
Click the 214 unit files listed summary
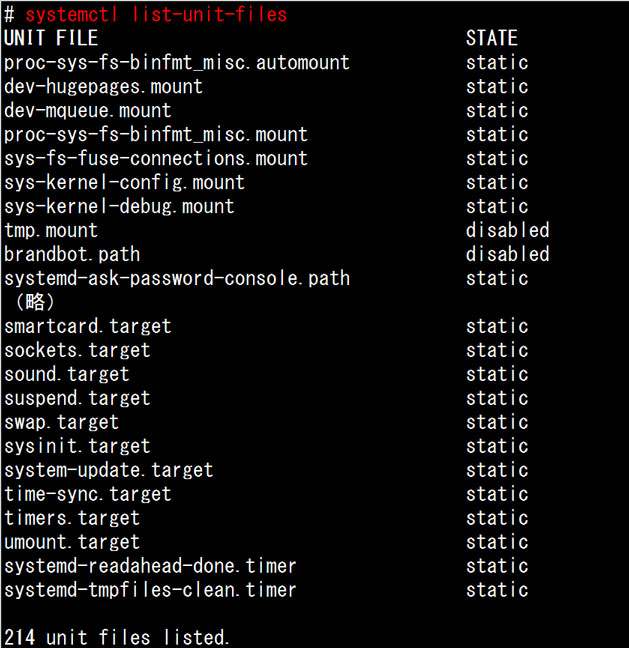[117, 637]
